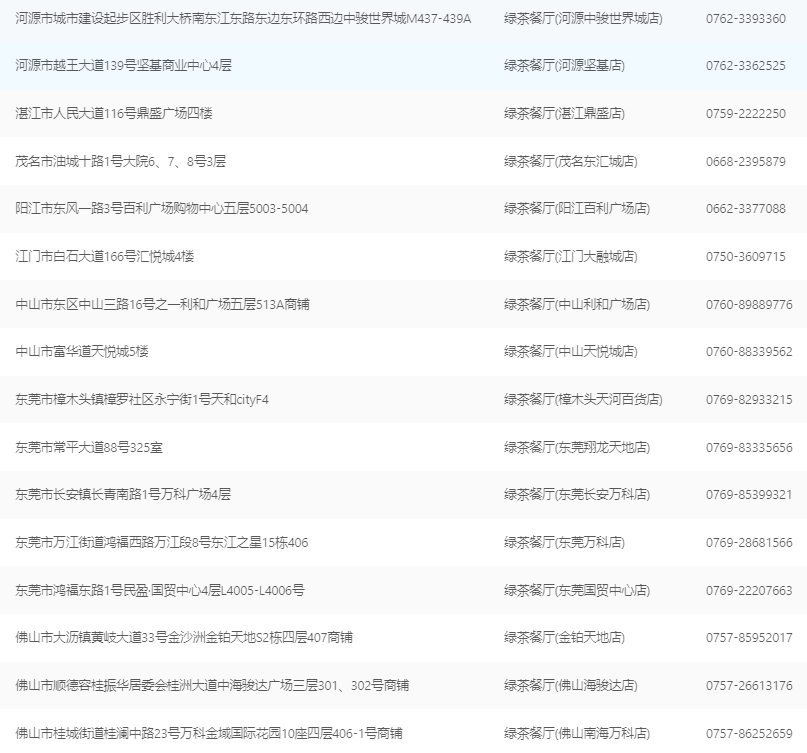Select address 佛山市顺德容桂振华居委会桂洲大道中海骏达广场三层301、302号商铺
Image resolution: width=807 pixels, height=753 pixels.
212,686
